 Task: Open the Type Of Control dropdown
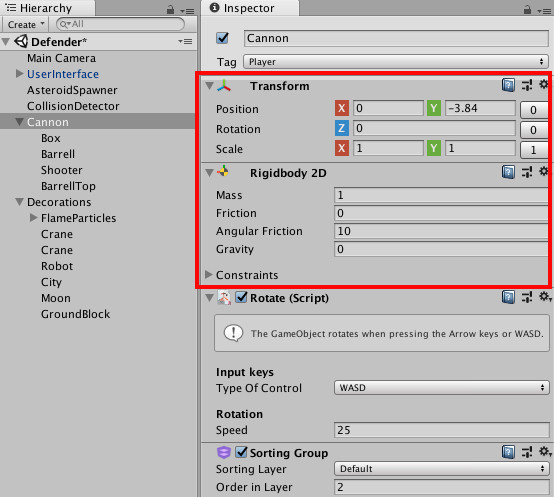tap(442, 387)
